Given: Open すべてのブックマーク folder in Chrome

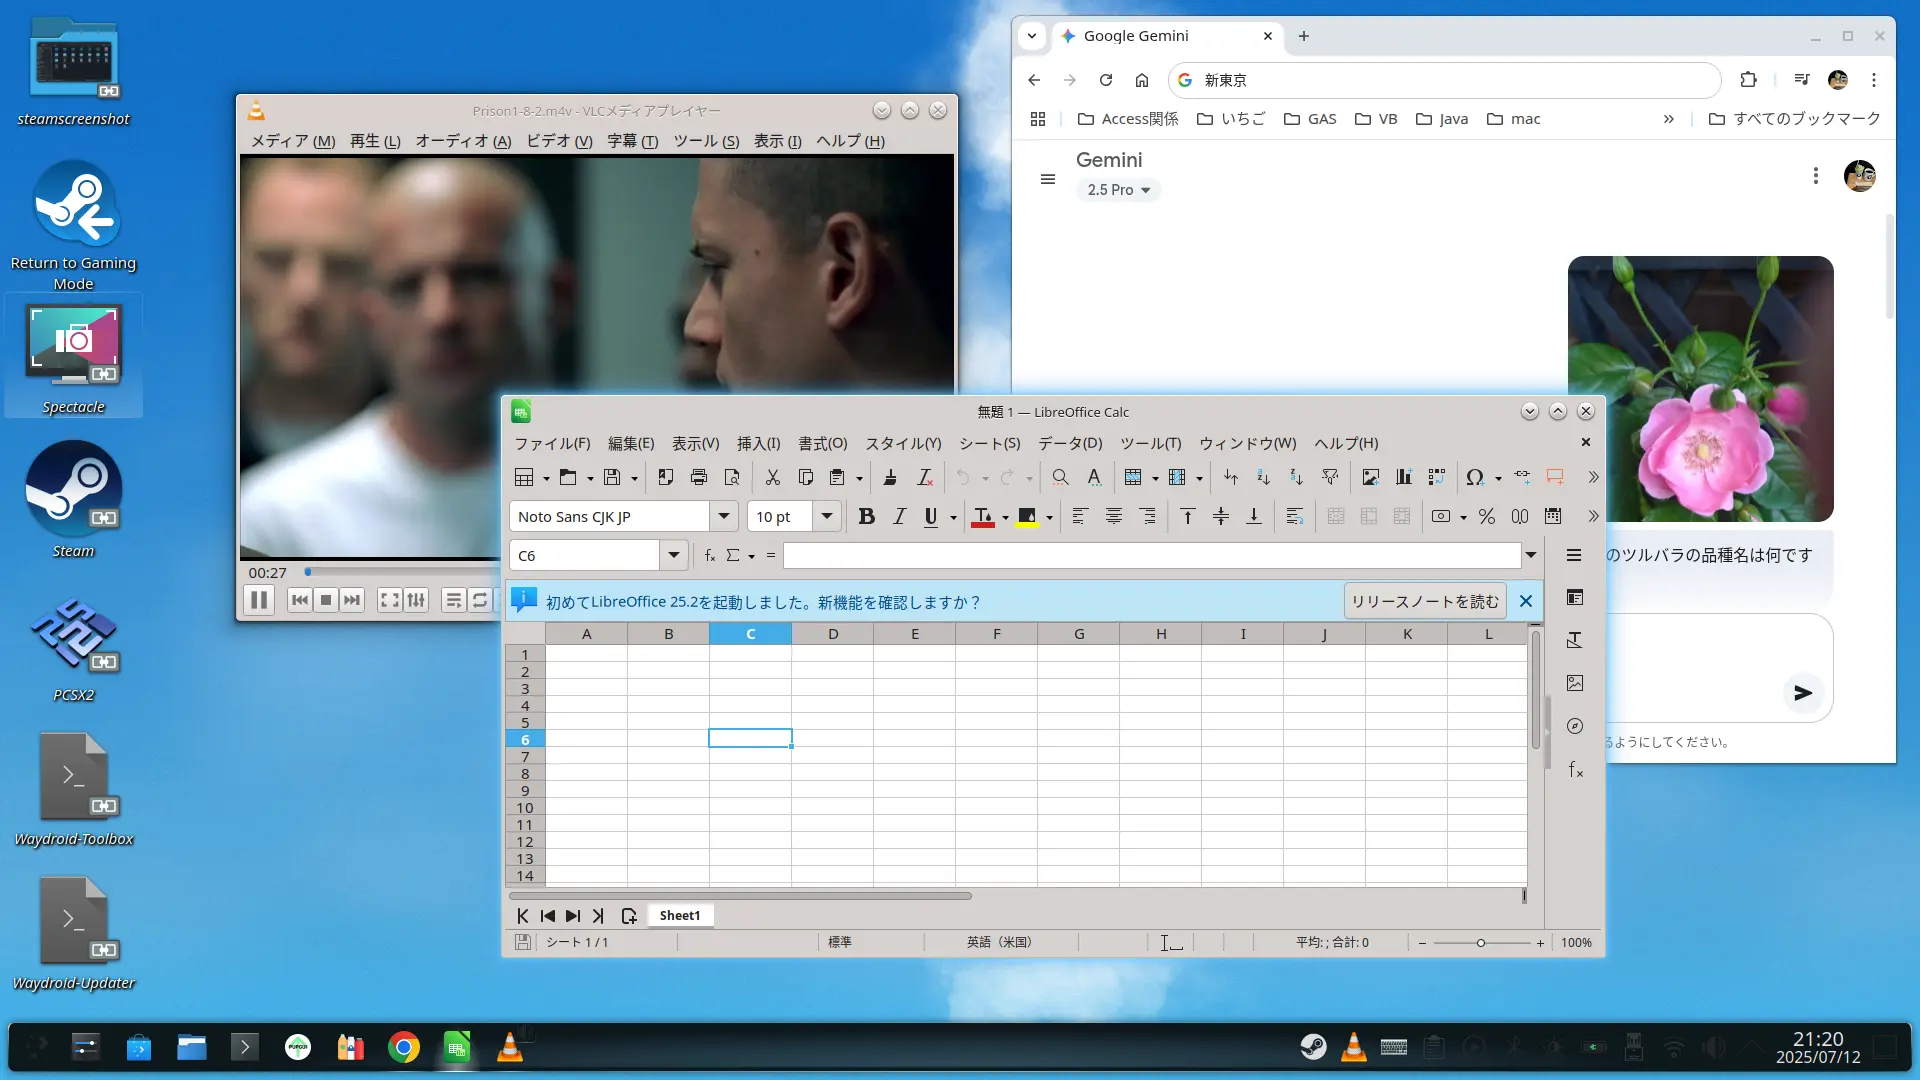Looking at the screenshot, I should (1795, 119).
